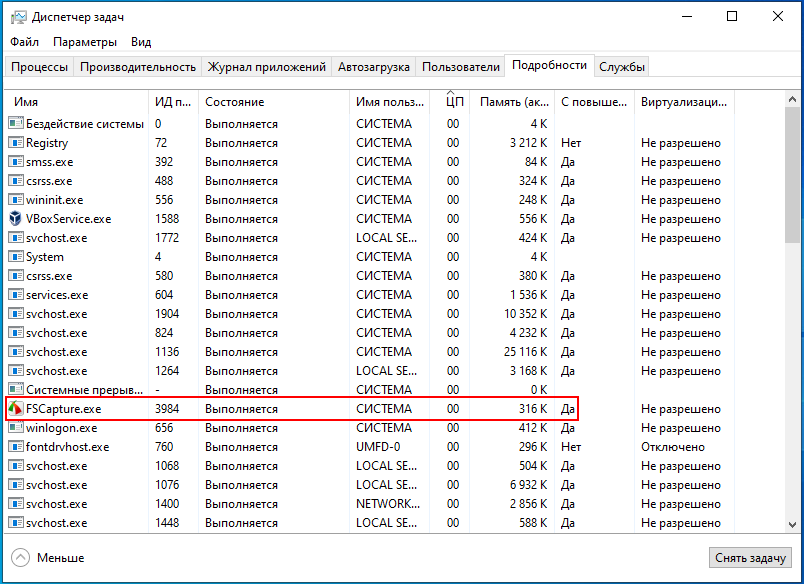Collapse view with the Меньше arrow
Viewport: 804px width, 584px height.
21,557
